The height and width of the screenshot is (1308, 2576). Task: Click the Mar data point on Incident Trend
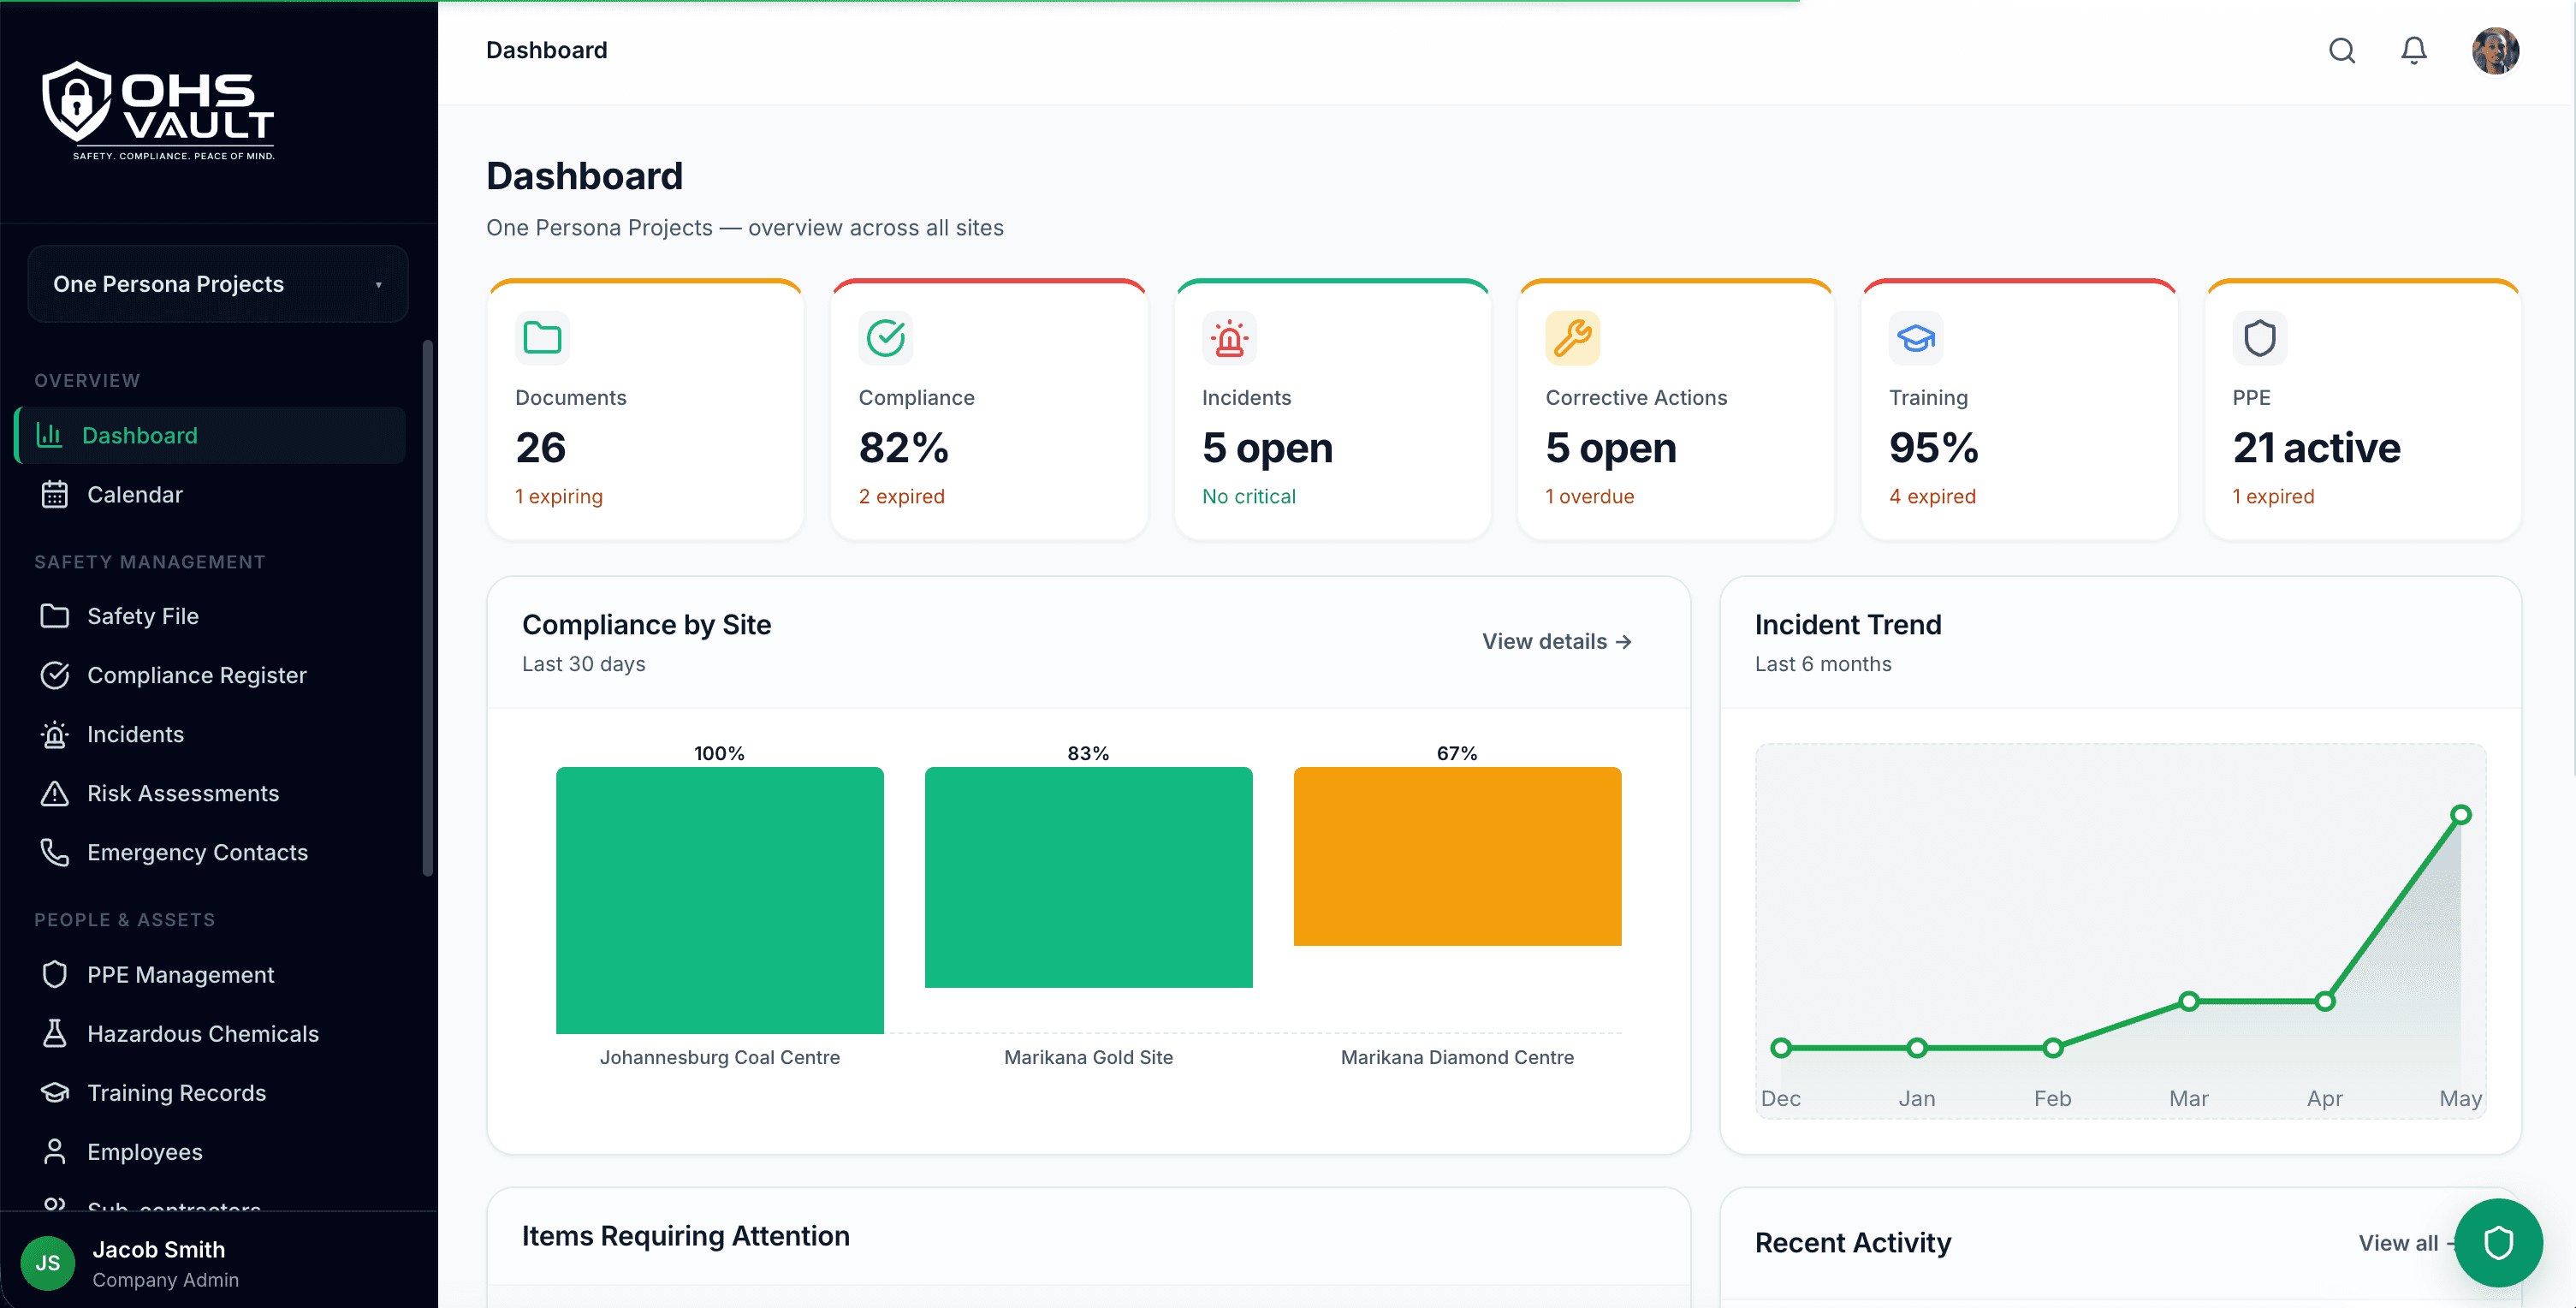tap(2189, 1001)
